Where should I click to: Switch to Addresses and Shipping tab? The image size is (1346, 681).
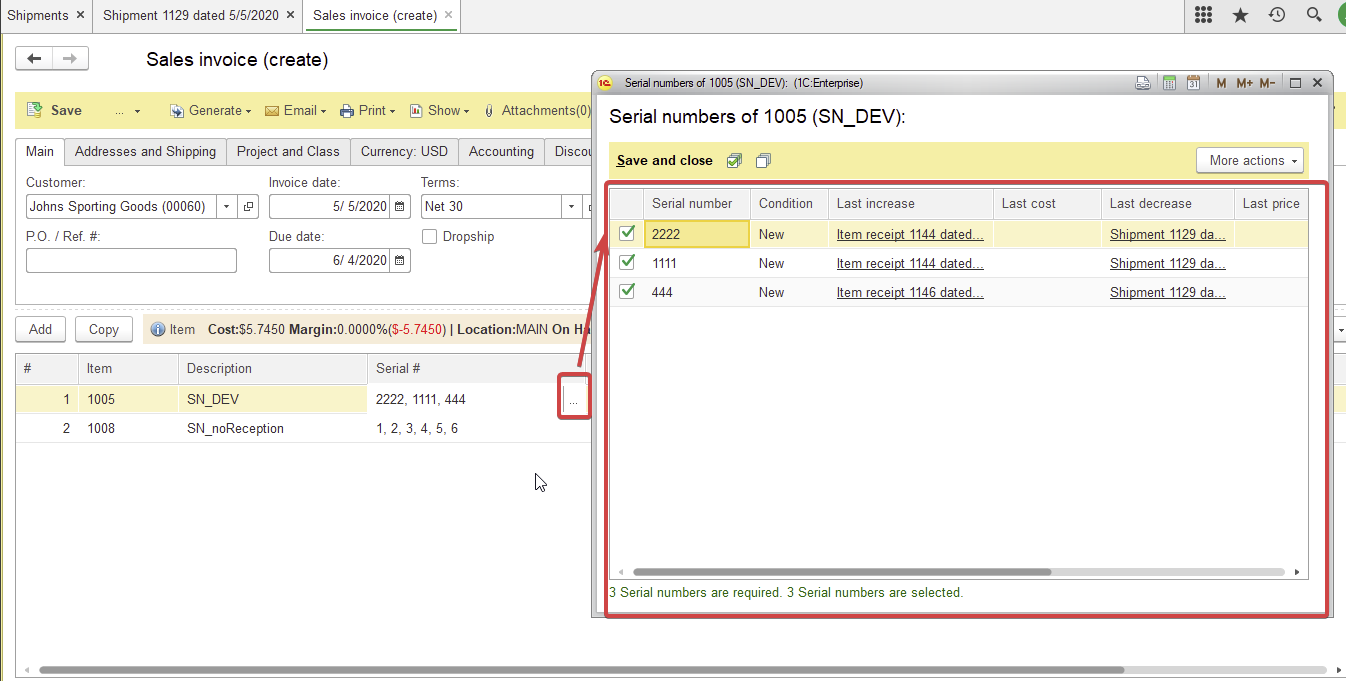(x=145, y=152)
